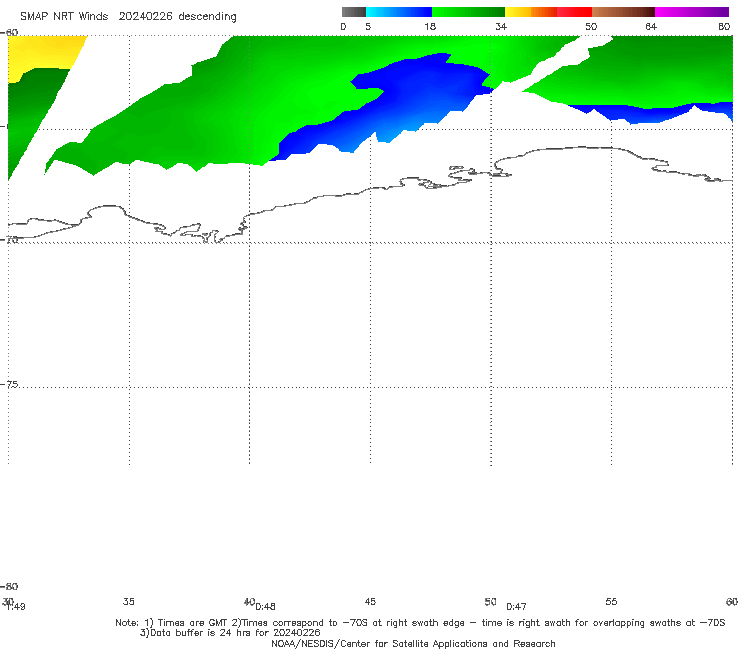Click the color bar label '5'
The image size is (740, 650).
(x=368, y=26)
